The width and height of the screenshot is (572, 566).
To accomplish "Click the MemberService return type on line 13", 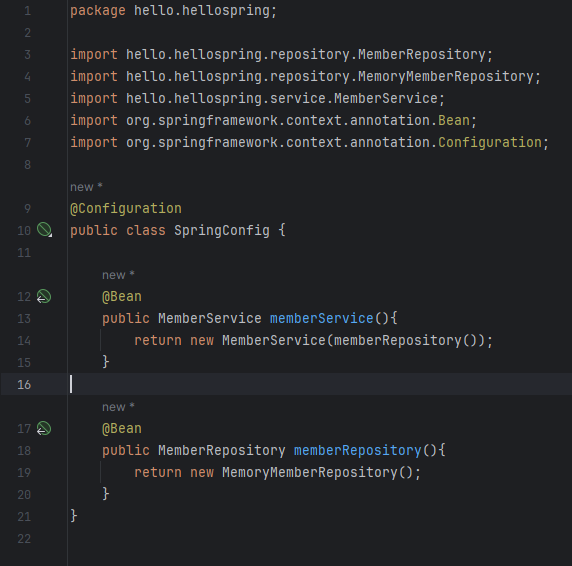I will point(210,318).
